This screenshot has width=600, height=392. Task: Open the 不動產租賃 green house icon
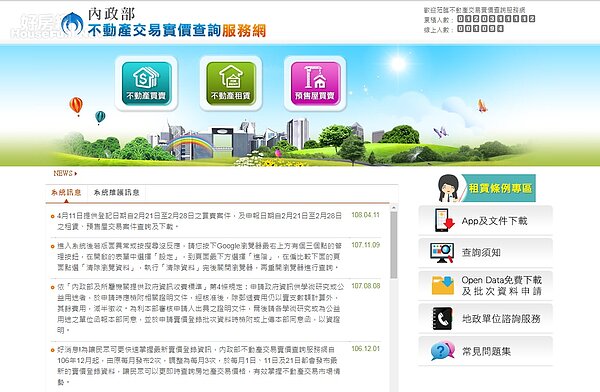tap(231, 83)
